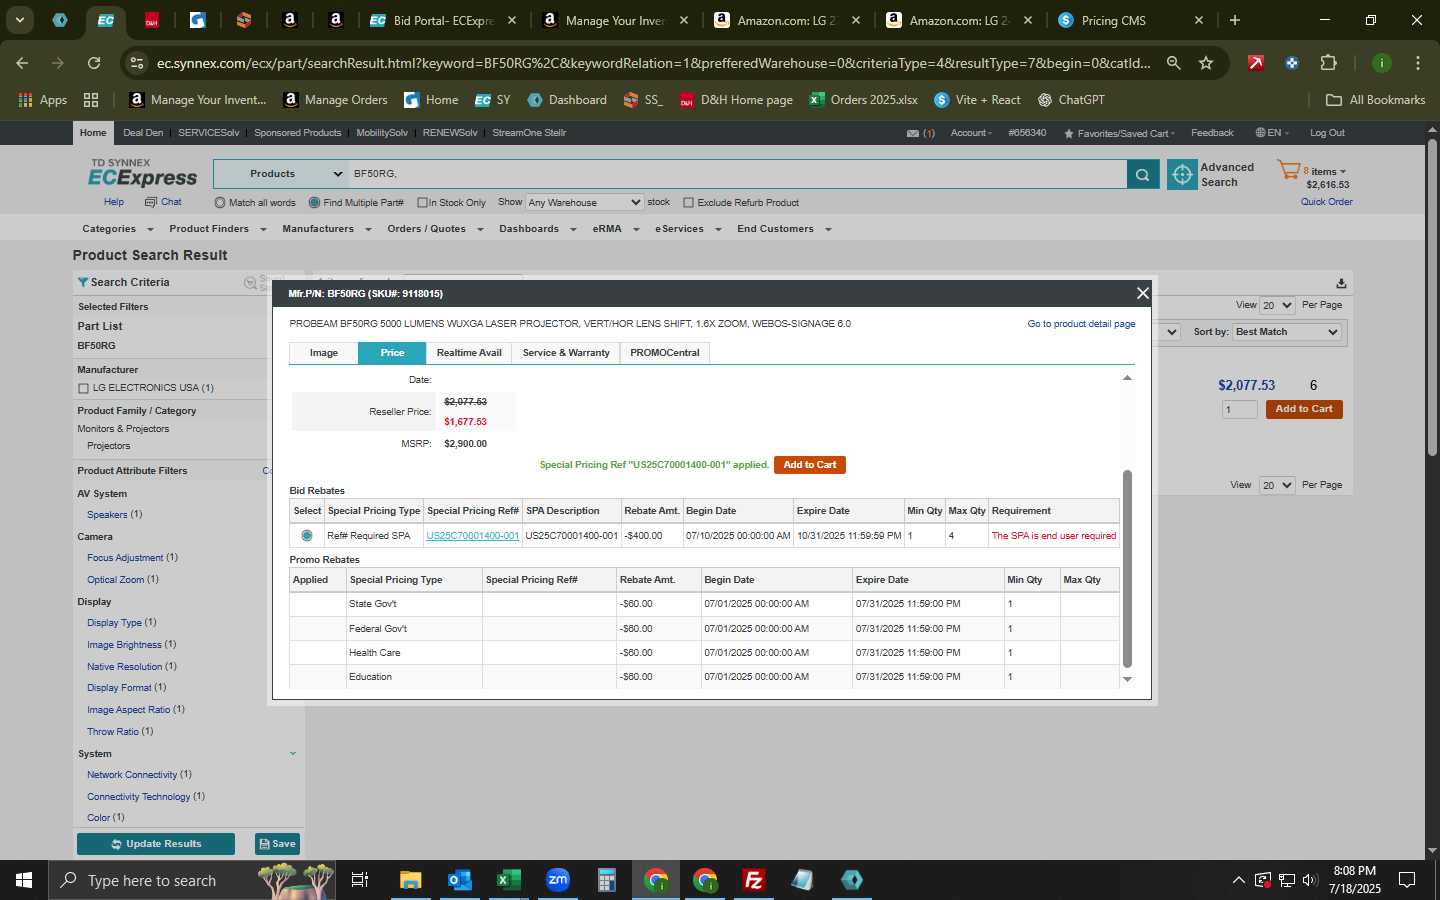Open Orders 2025.xlsx bookmark

863,100
